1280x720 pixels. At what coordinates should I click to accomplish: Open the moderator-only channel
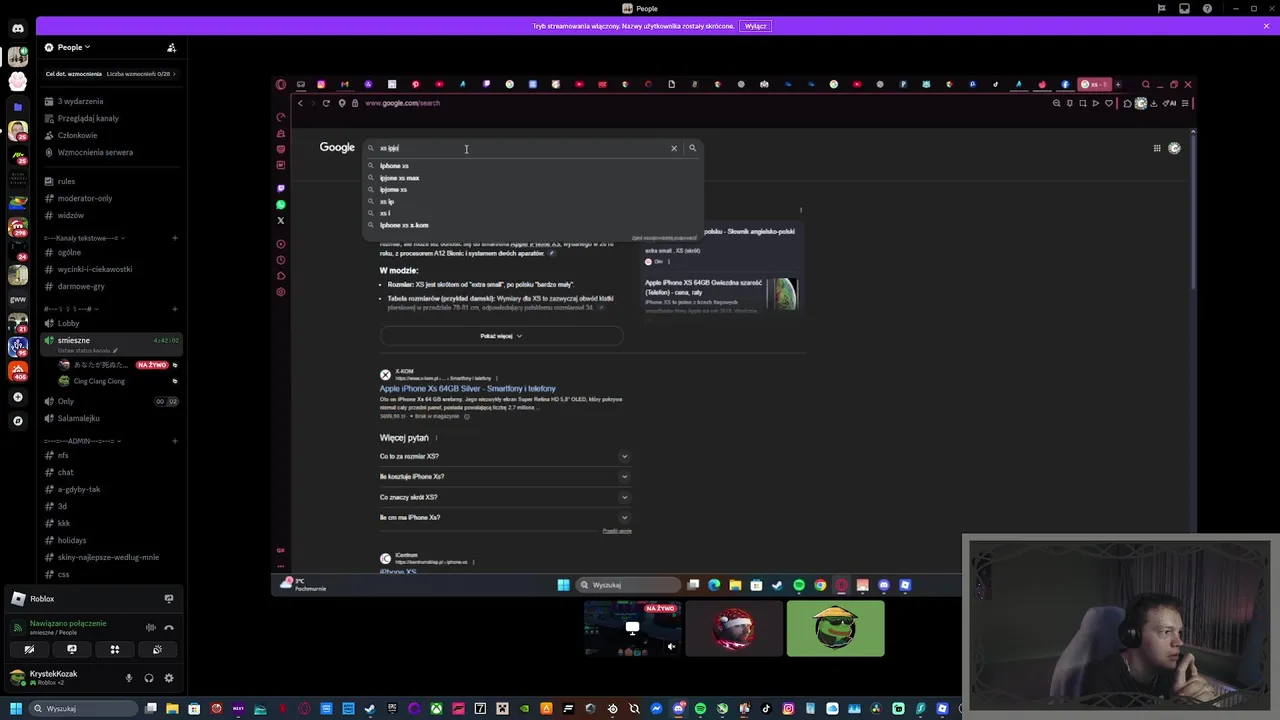(x=85, y=198)
